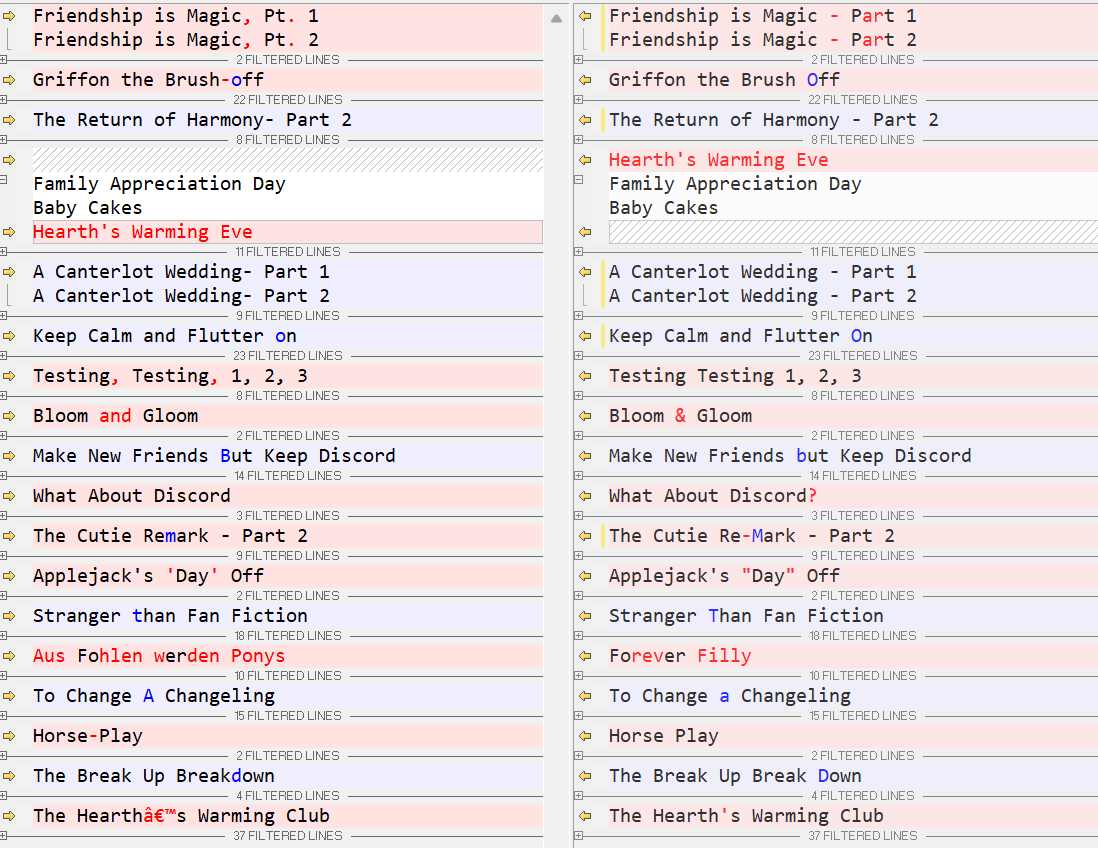
Task: Copy 'Bloom & Gloom' line to left
Action: click(x=585, y=416)
